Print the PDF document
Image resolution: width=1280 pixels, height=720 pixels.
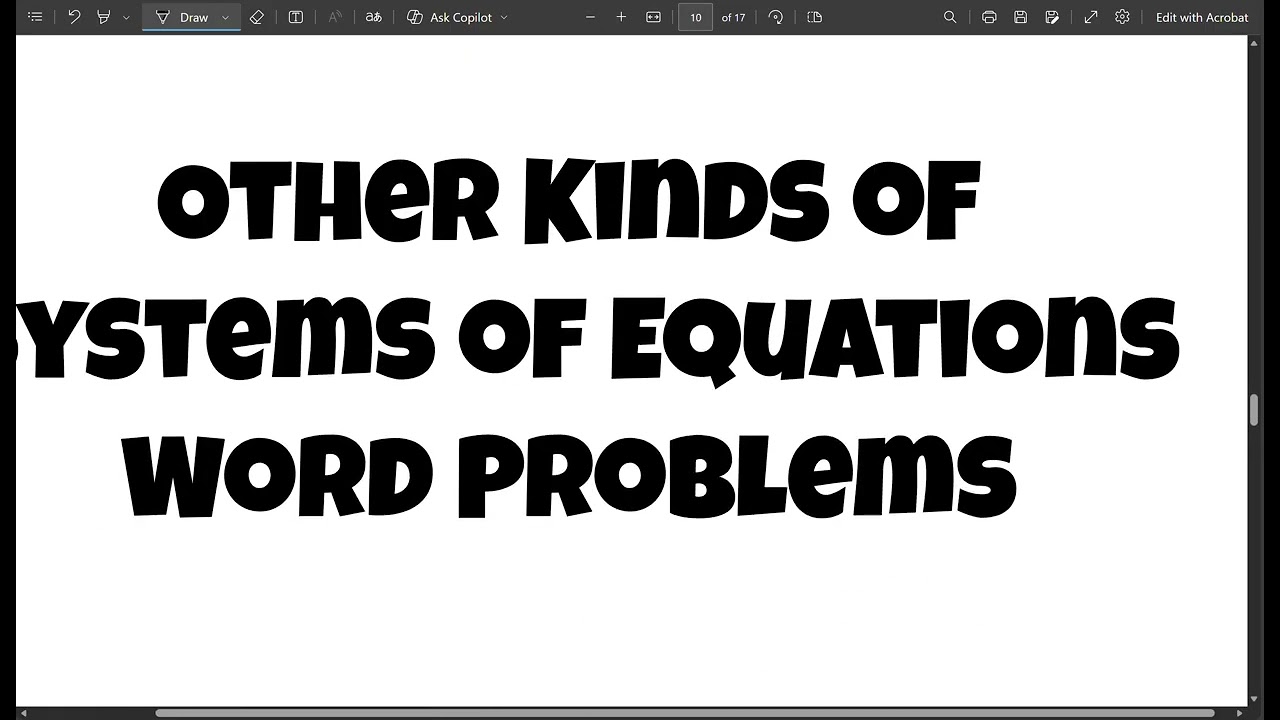[989, 17]
